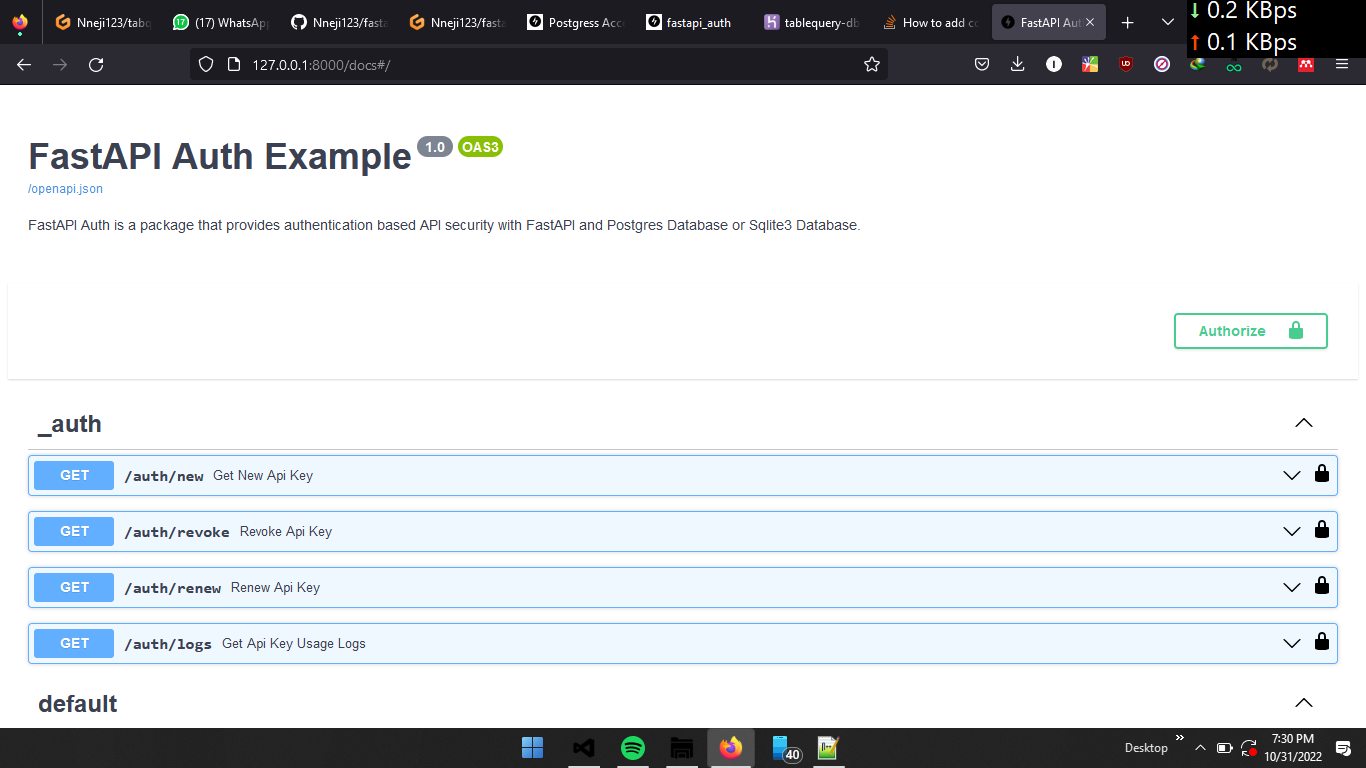Expand the /auth/revoke endpoint chevron
Viewport: 1366px width, 768px height.
pos(1292,531)
